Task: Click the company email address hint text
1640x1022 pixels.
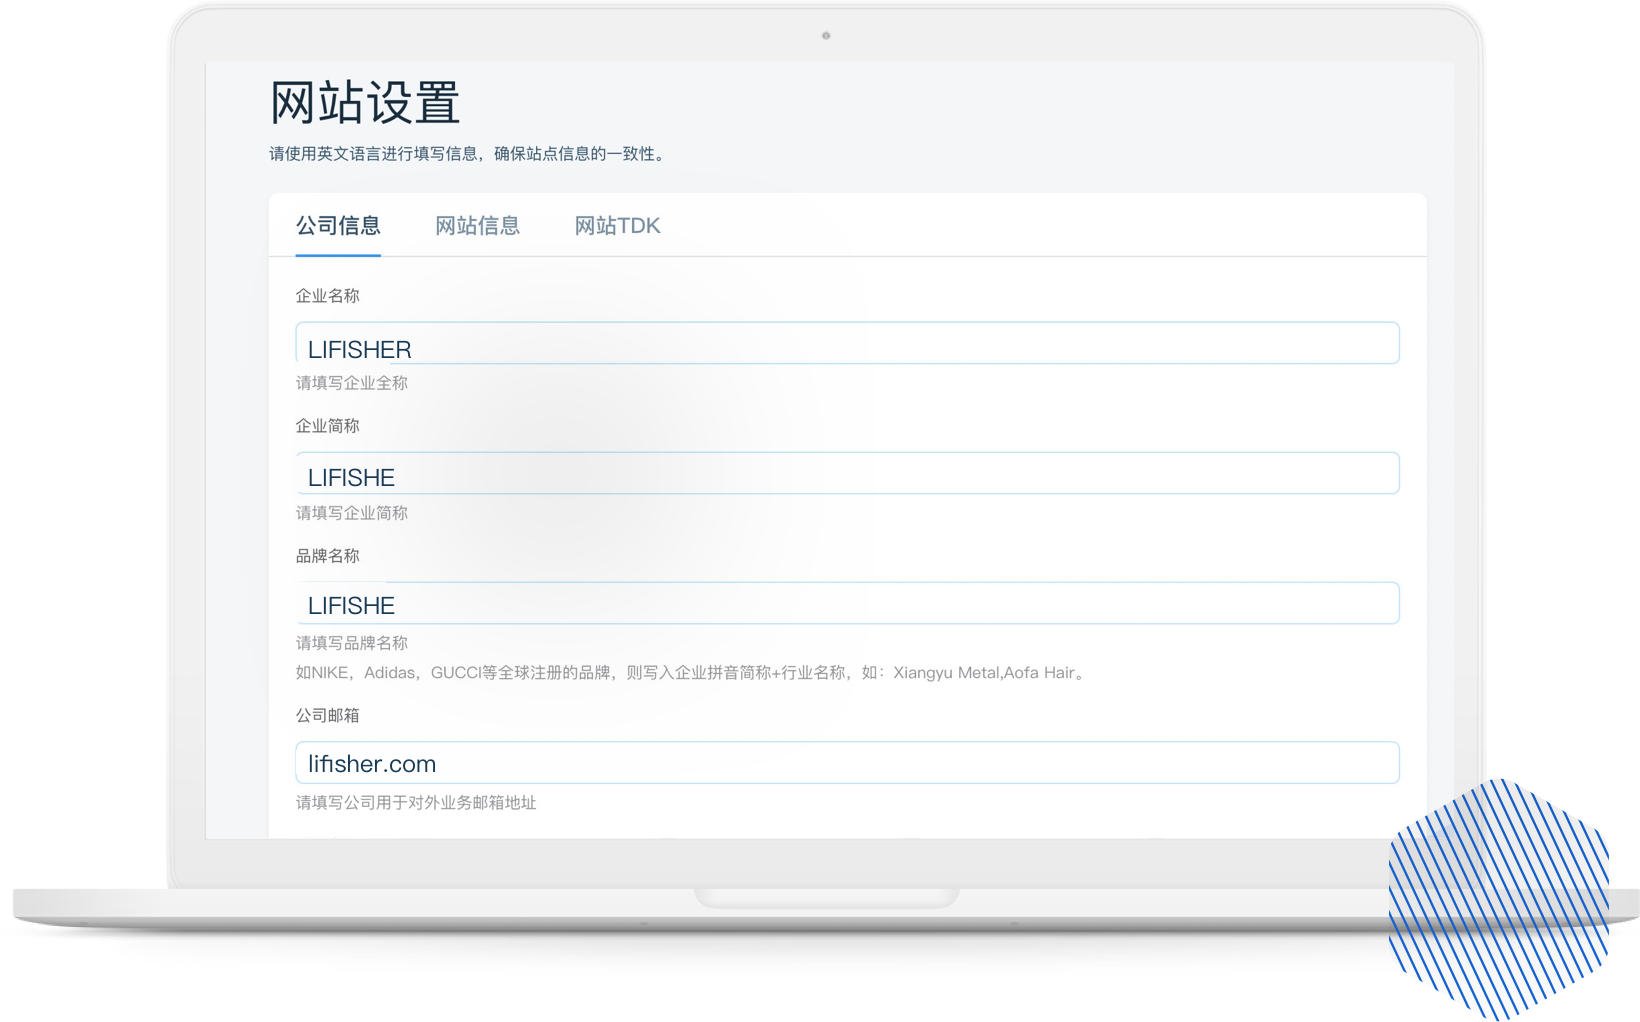Action: pos(416,803)
